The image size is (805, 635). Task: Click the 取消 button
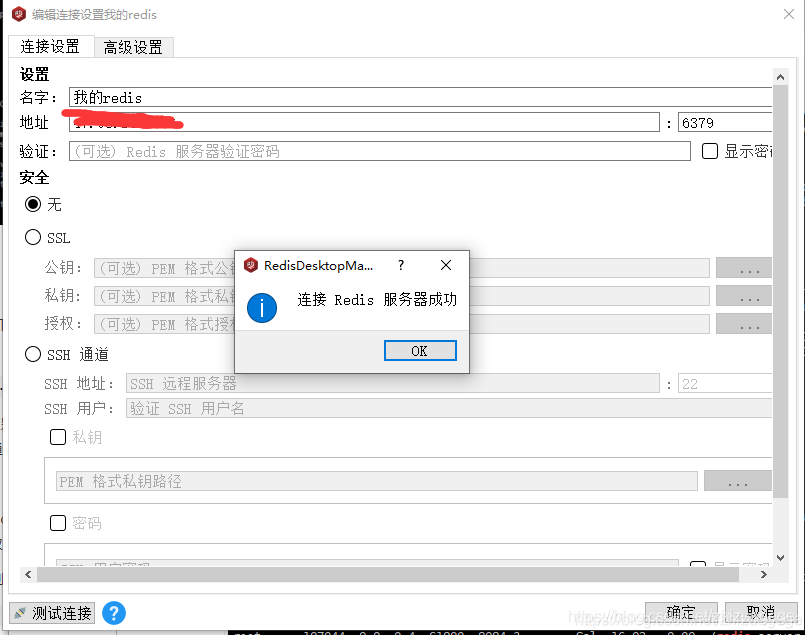click(761, 612)
